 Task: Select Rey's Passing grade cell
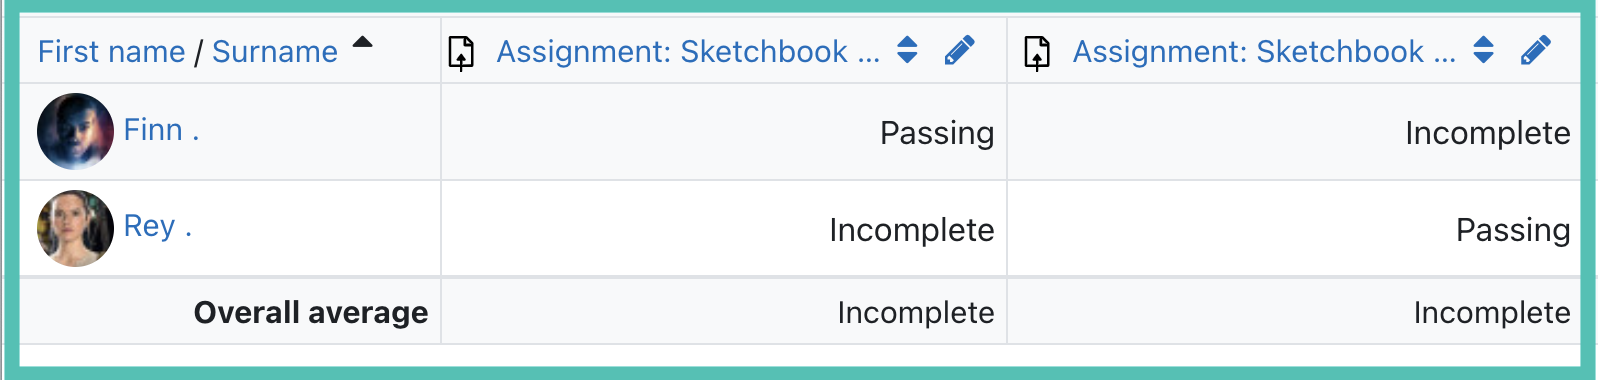pos(1294,229)
